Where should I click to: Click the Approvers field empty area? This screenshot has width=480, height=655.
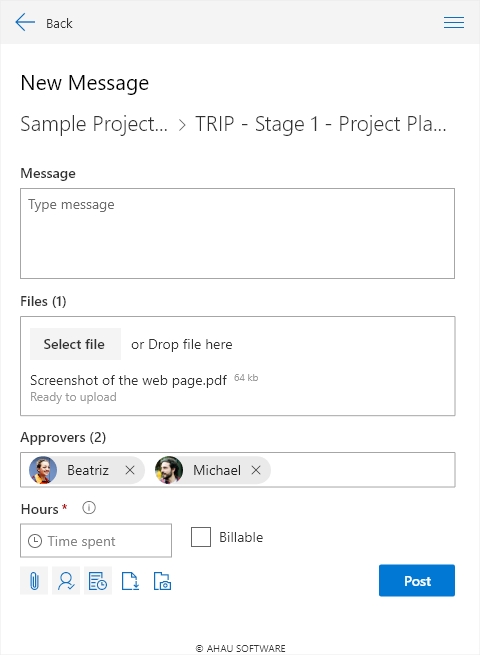pyautogui.click(x=363, y=470)
